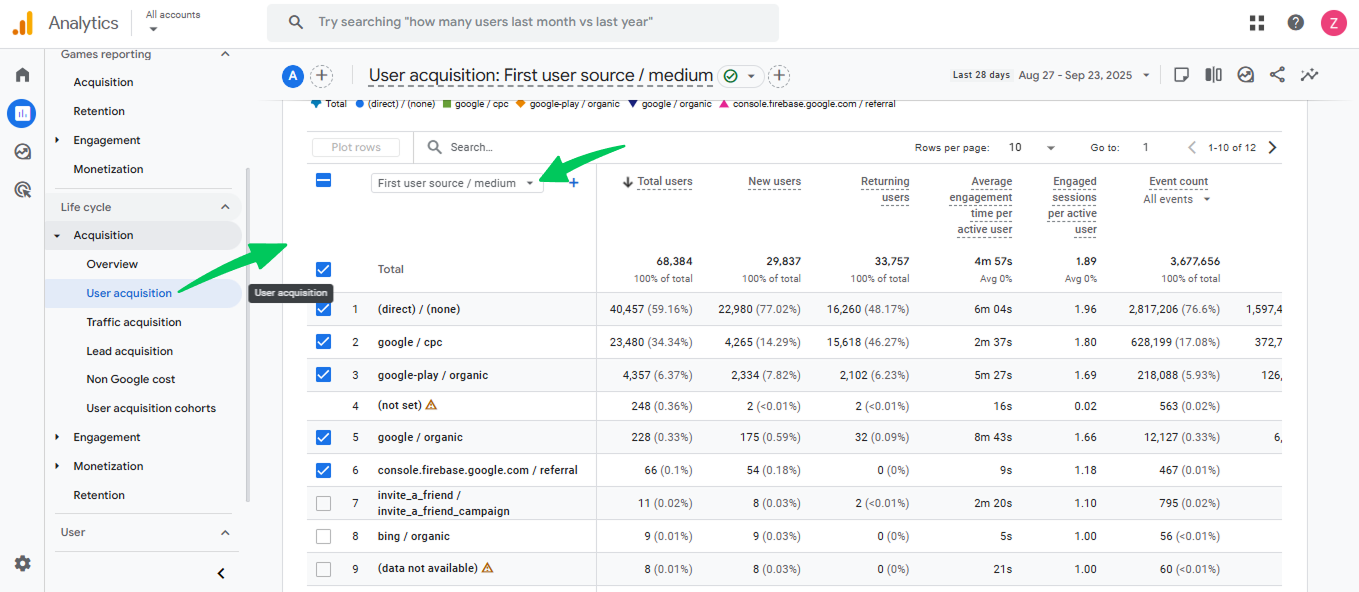The image size is (1359, 592).
Task: Open the Help question mark icon
Action: (x=1296, y=22)
